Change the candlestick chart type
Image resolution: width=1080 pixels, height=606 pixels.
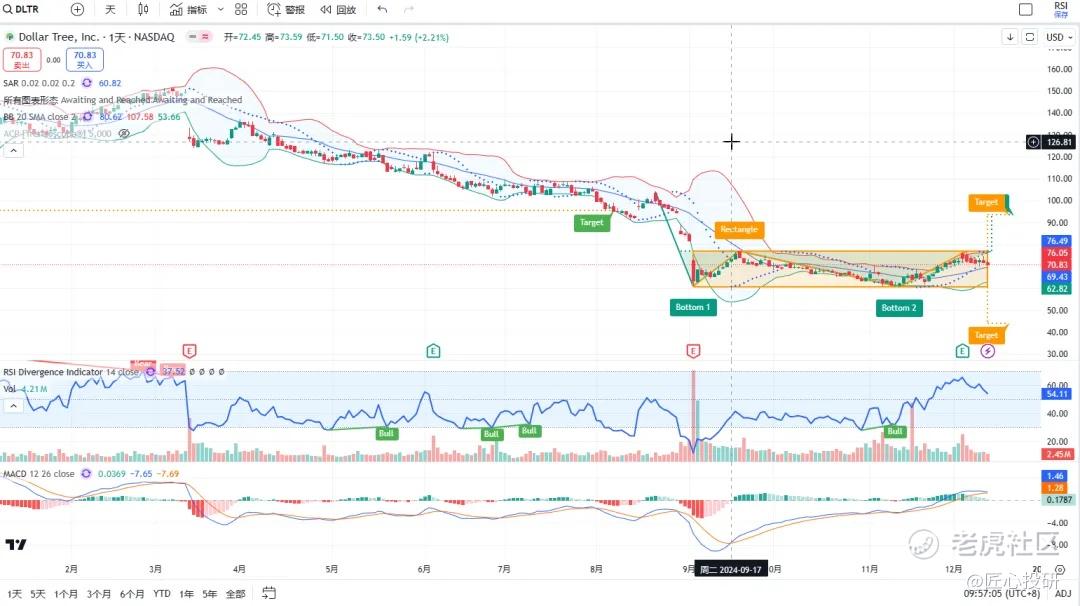(x=143, y=9)
